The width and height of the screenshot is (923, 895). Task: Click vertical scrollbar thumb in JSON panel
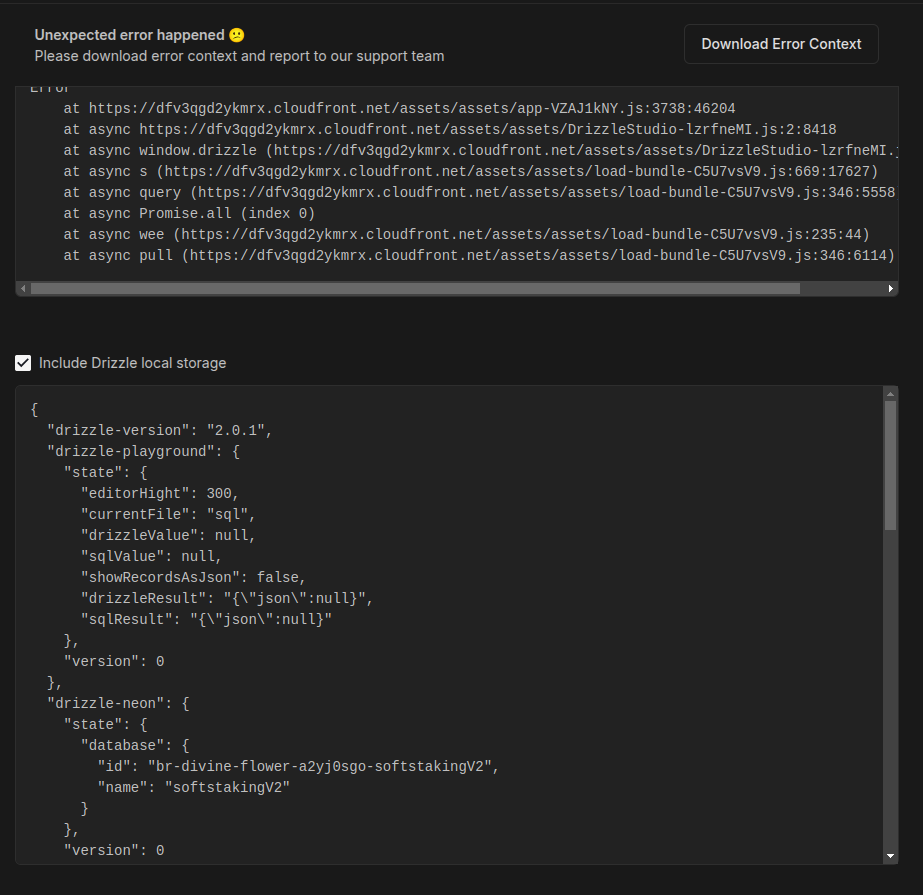click(890, 465)
